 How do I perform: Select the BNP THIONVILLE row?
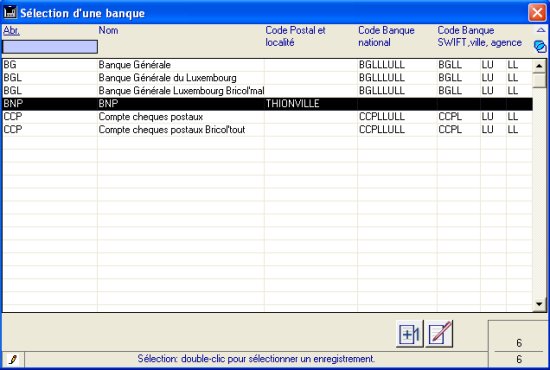(x=268, y=104)
